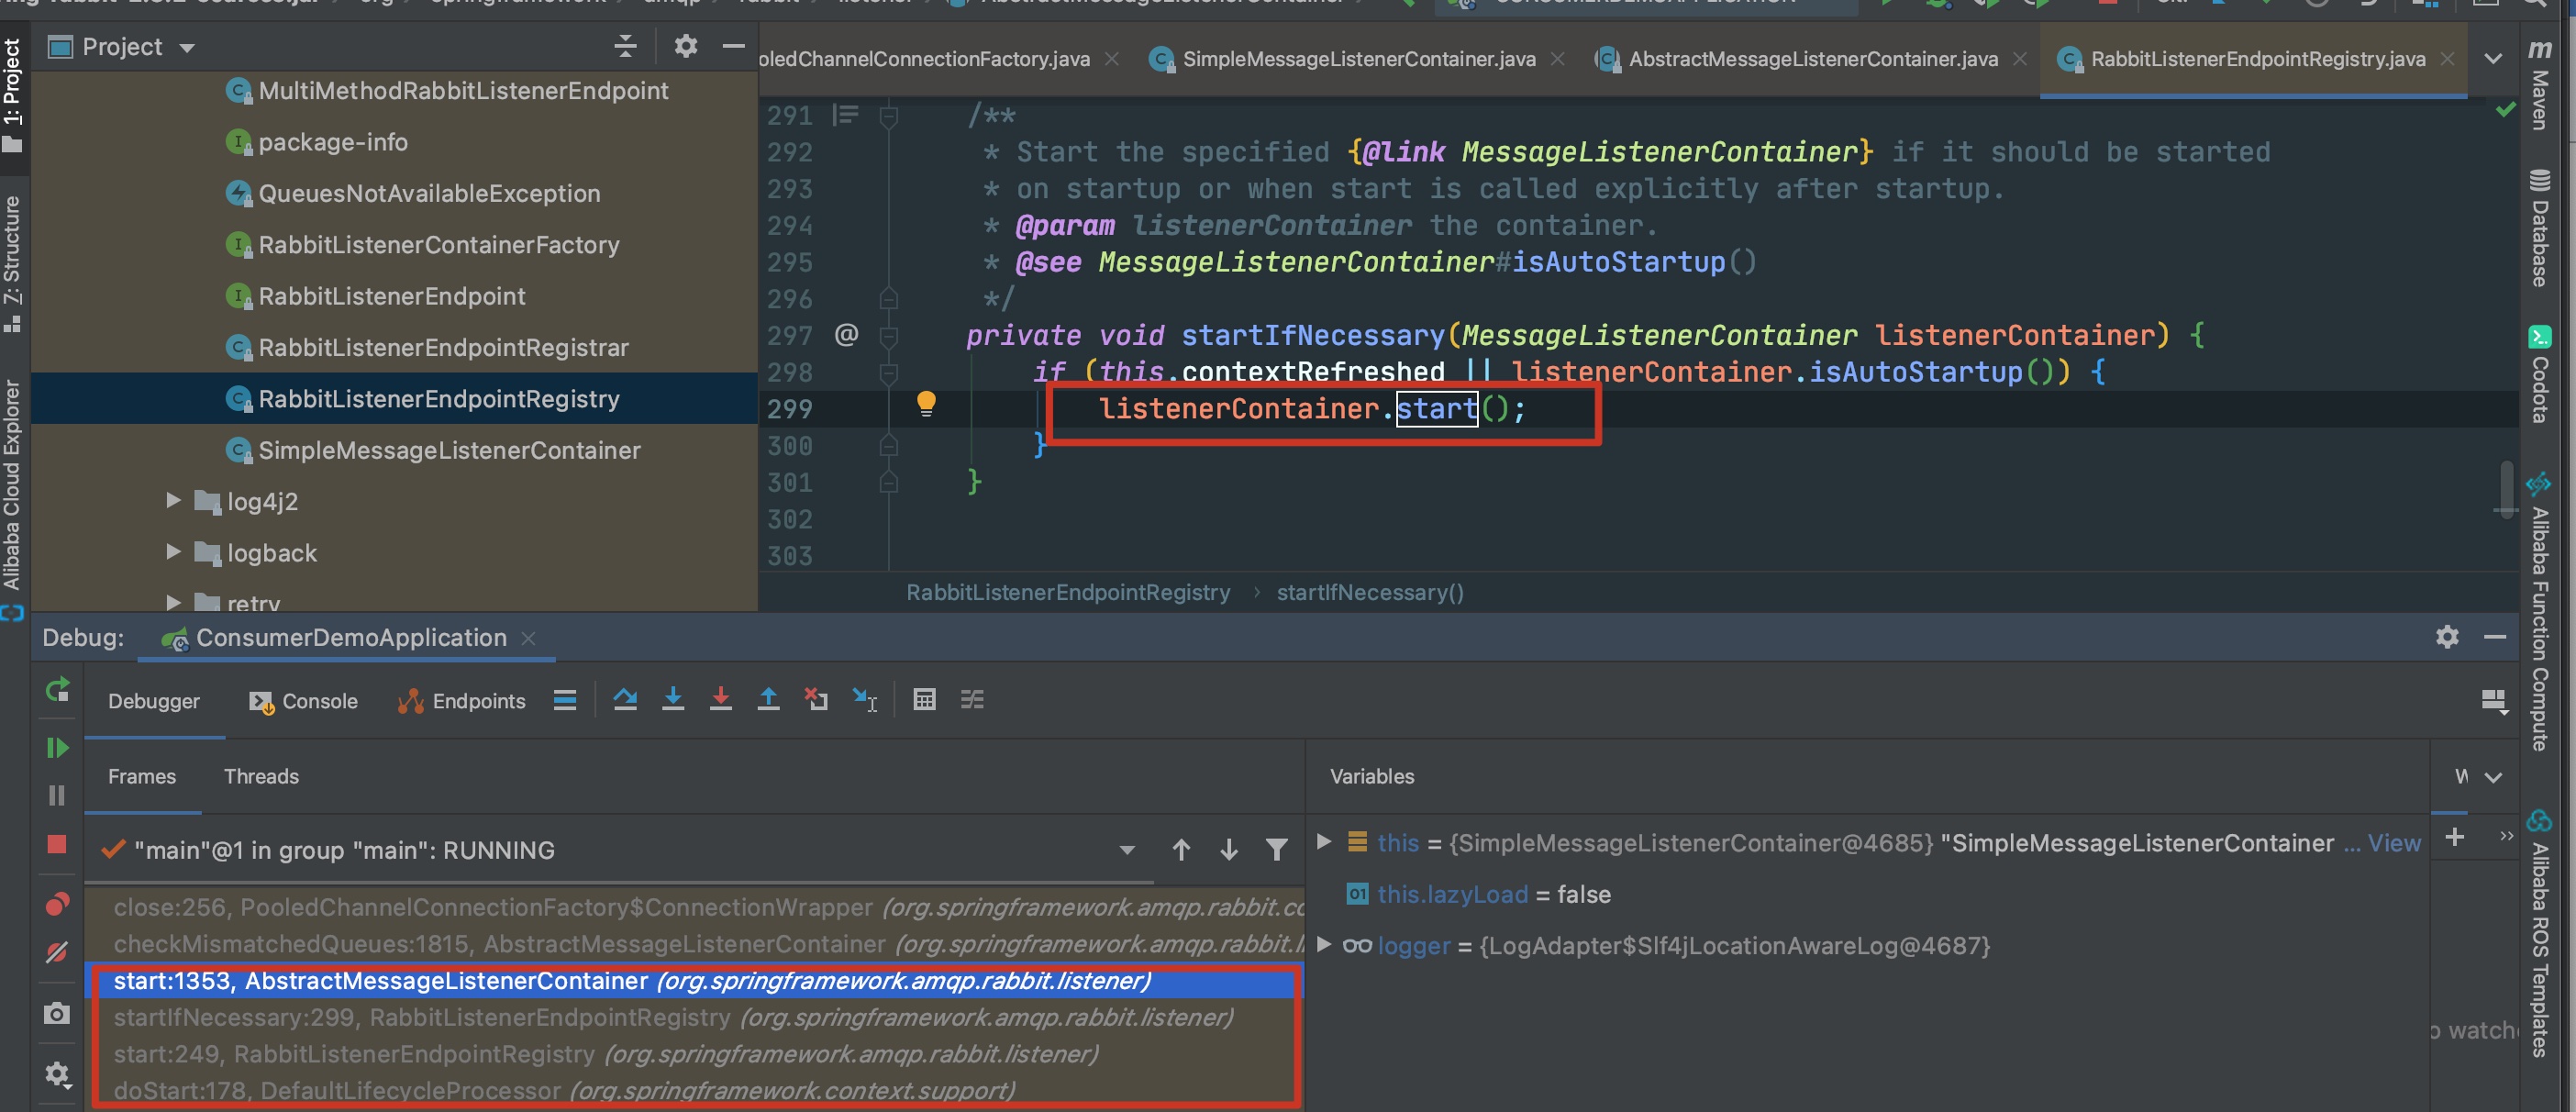Click the Step Into icon
2576x1112 pixels.
click(673, 699)
